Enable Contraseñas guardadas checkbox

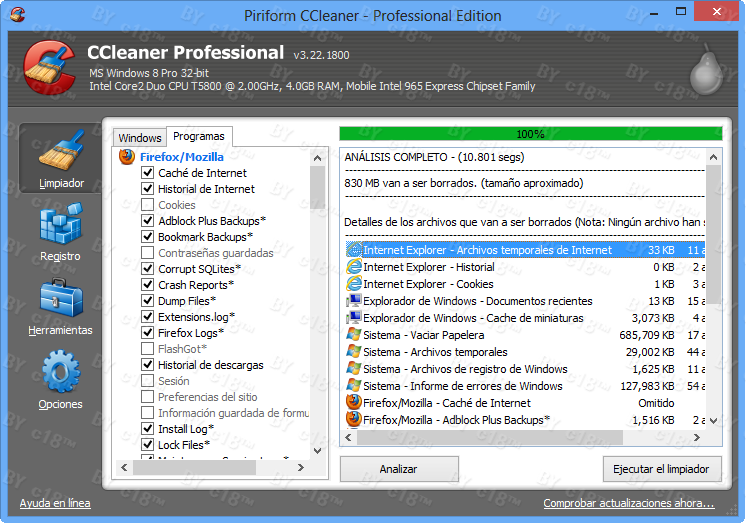click(148, 252)
